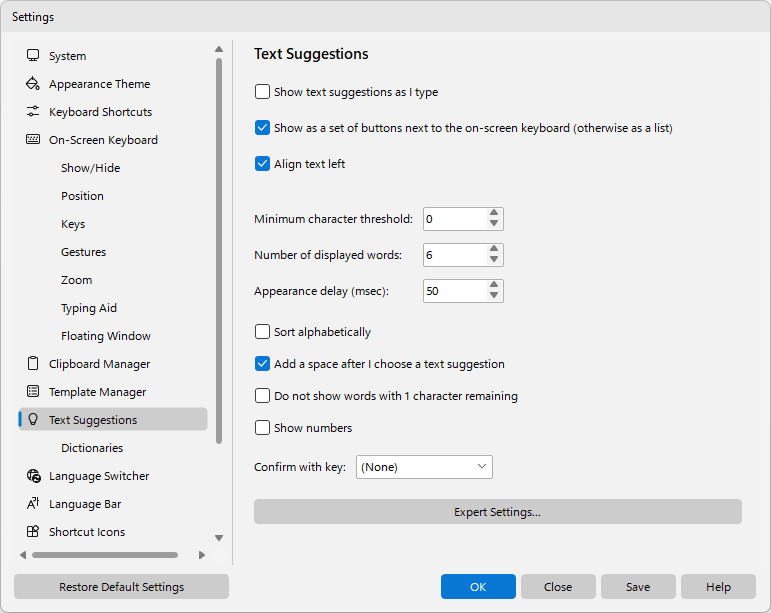Enable Show numbers checkbox
The height and width of the screenshot is (613, 771).
click(262, 428)
